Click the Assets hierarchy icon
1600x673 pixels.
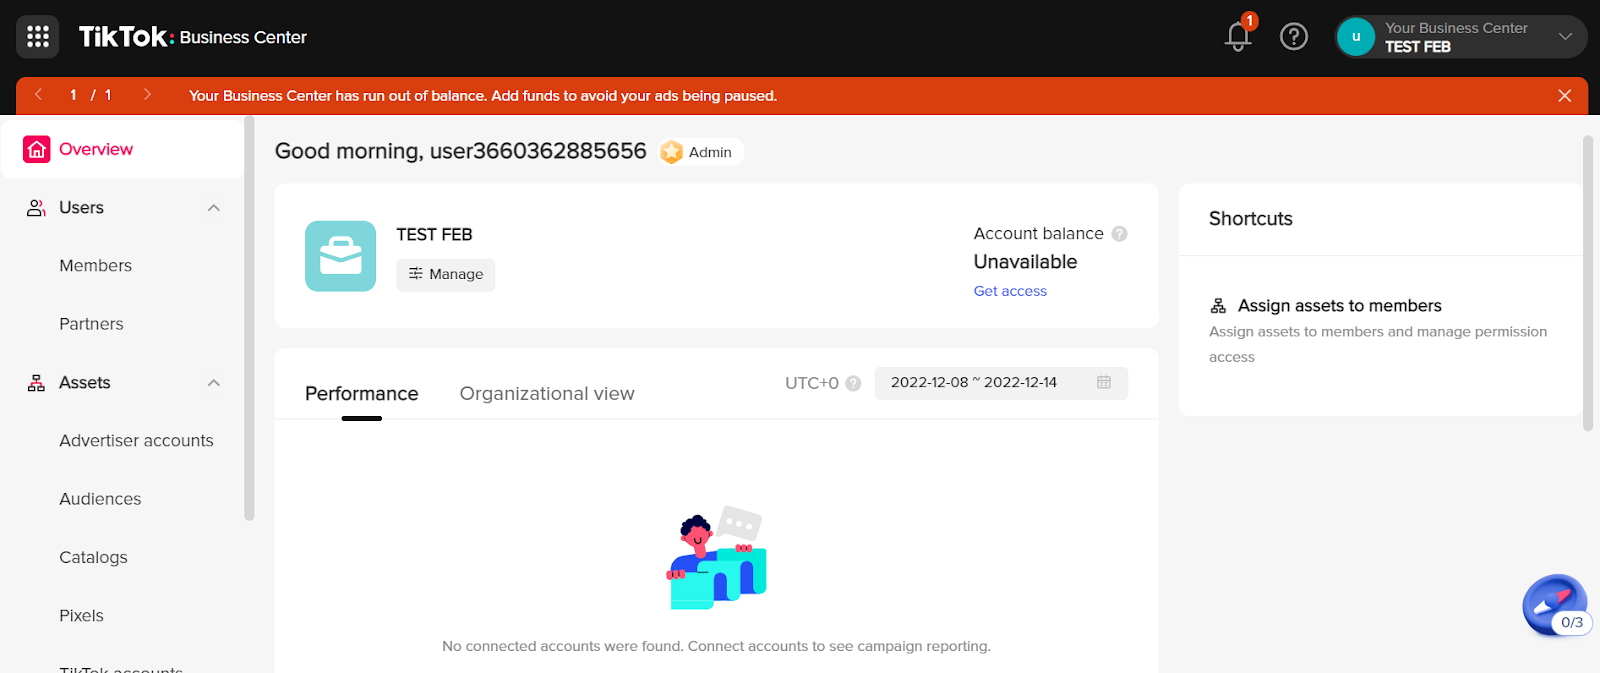(x=37, y=383)
